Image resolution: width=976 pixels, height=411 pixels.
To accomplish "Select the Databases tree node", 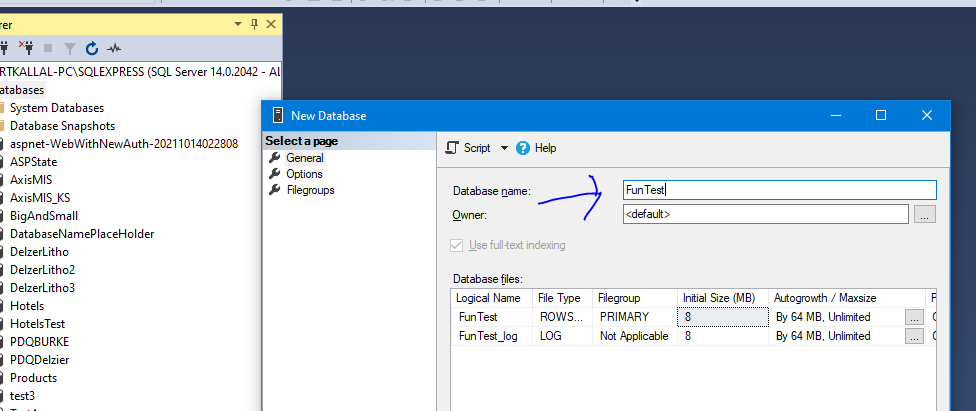I will (x=22, y=90).
